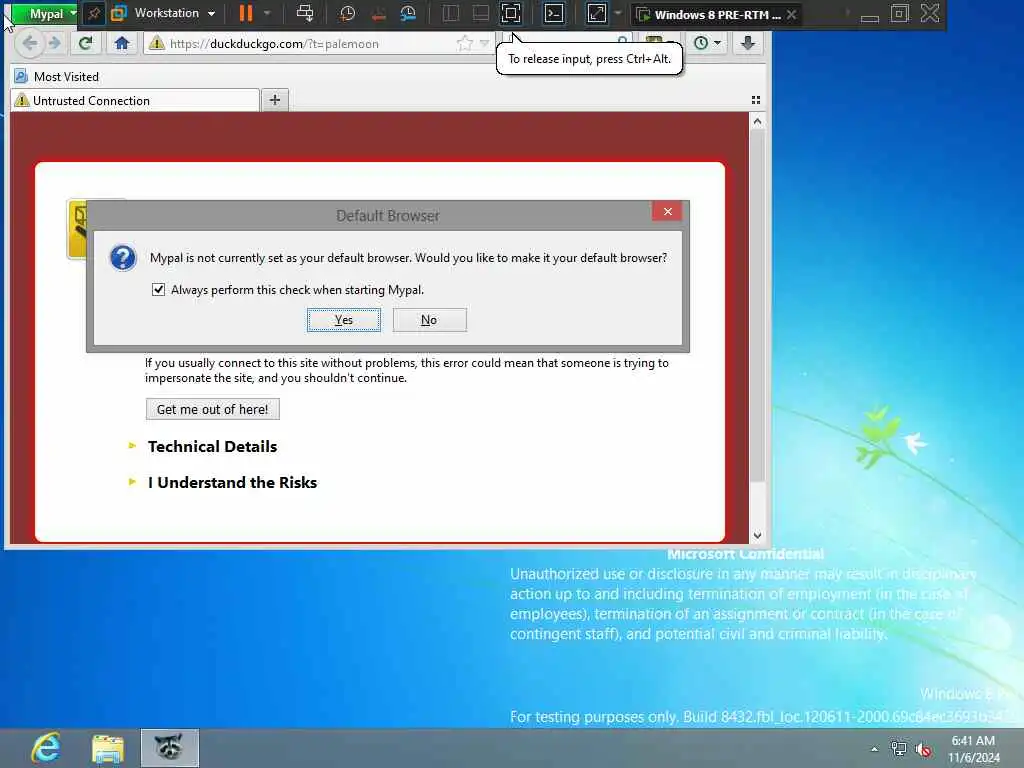This screenshot has width=1024, height=768.
Task: Click the stretch guest display icon
Action: [597, 13]
